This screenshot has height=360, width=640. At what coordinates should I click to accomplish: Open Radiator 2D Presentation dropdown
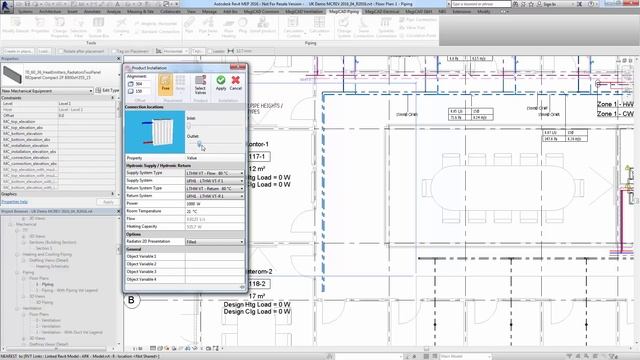coord(215,242)
